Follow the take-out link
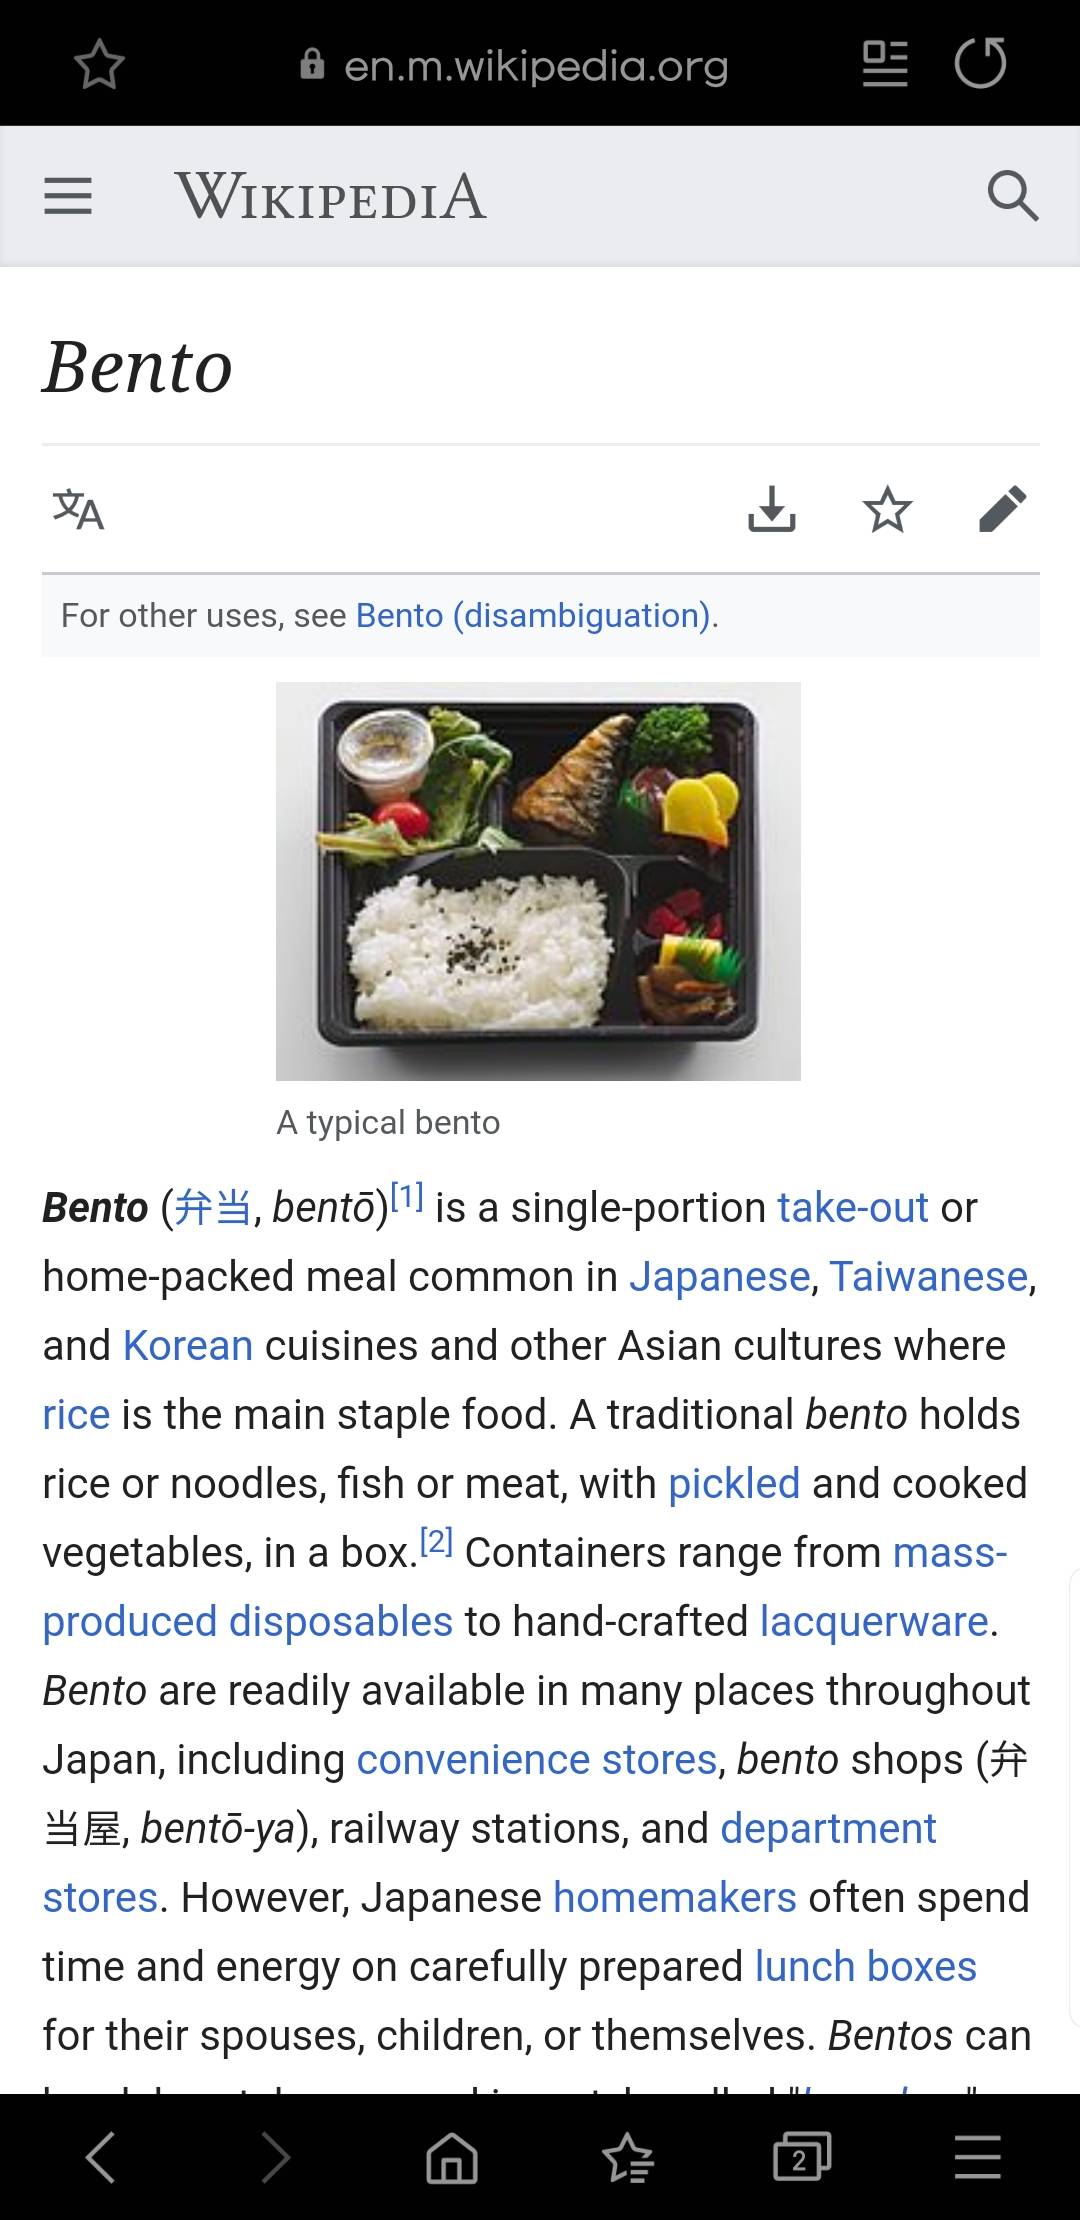1080x2220 pixels. coord(853,1208)
